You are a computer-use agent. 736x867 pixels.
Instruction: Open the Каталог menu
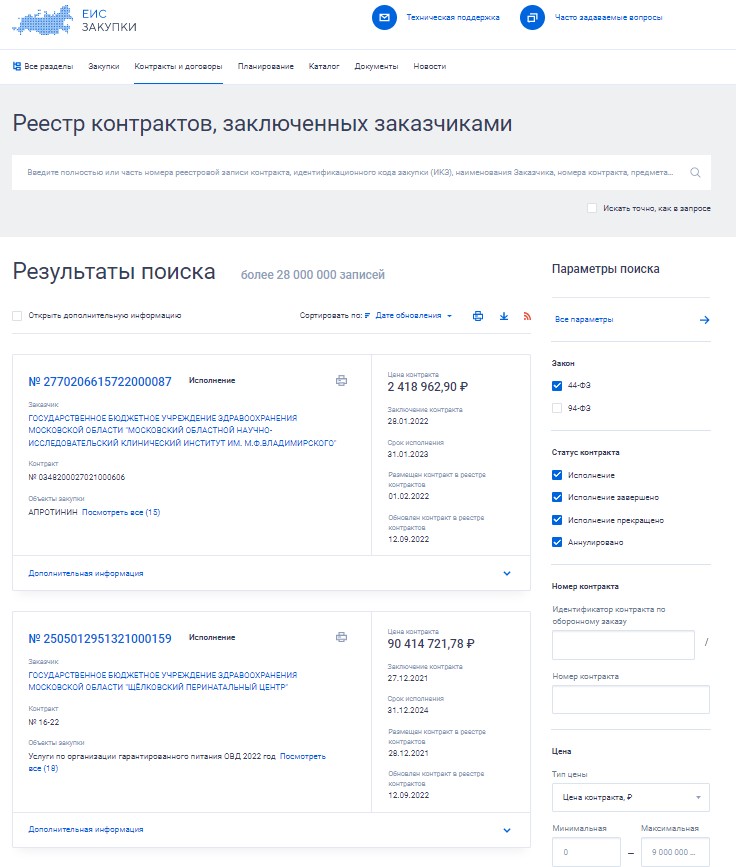pyautogui.click(x=323, y=66)
